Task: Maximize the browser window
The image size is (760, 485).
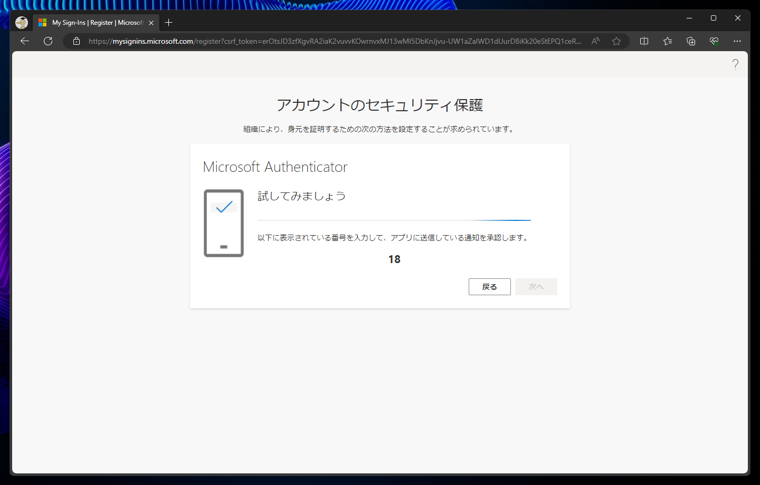Action: (713, 18)
